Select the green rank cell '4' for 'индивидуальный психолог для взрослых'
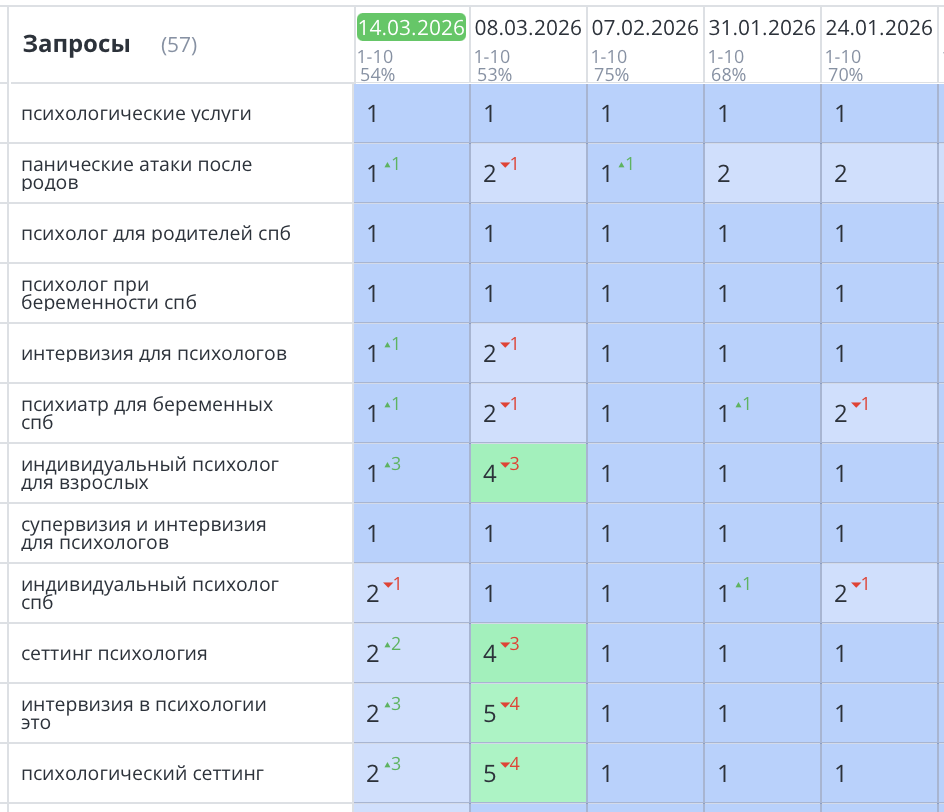Image resolution: width=944 pixels, height=812 pixels. click(x=528, y=472)
